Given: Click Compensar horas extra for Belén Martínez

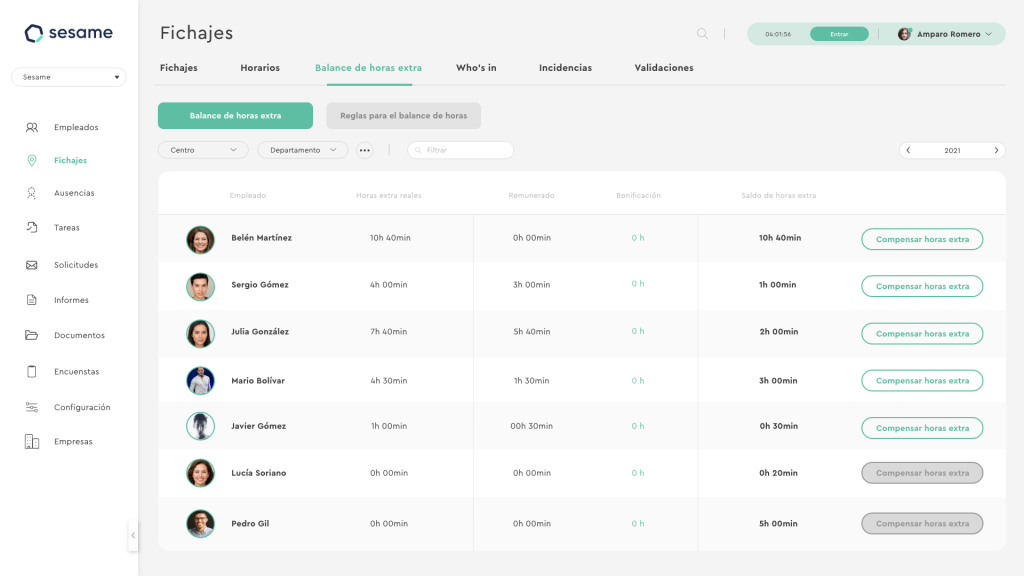Looking at the screenshot, I should click(922, 239).
